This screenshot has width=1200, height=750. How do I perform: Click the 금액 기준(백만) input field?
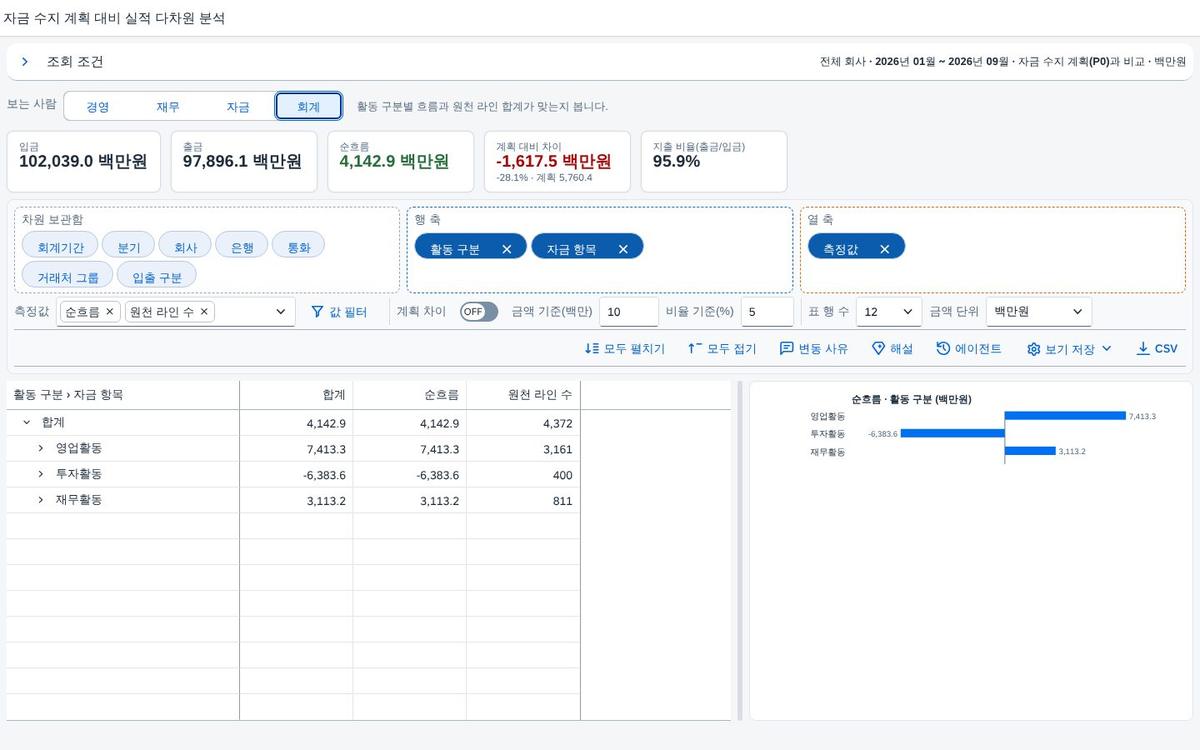point(629,312)
